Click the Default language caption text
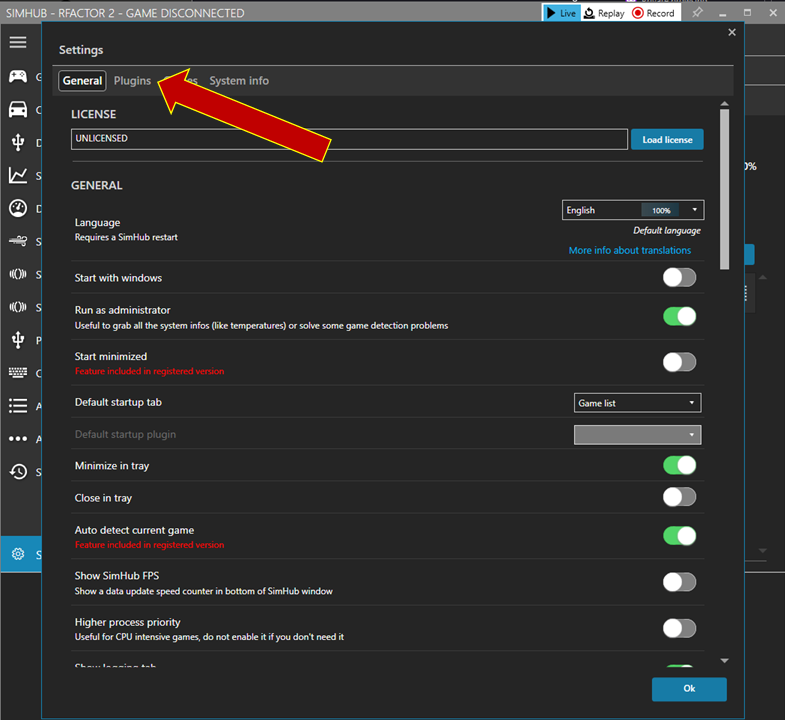Viewport: 785px width, 720px height. (666, 230)
